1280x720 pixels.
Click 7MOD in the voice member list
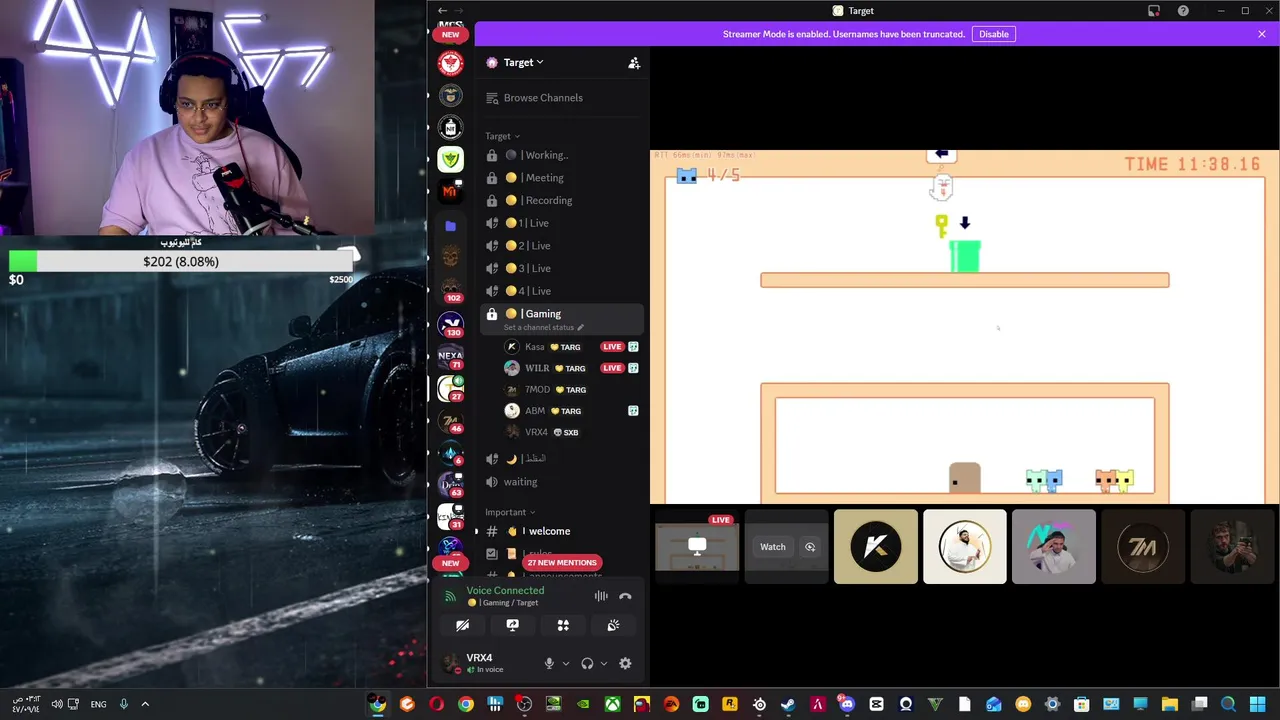pos(570,389)
